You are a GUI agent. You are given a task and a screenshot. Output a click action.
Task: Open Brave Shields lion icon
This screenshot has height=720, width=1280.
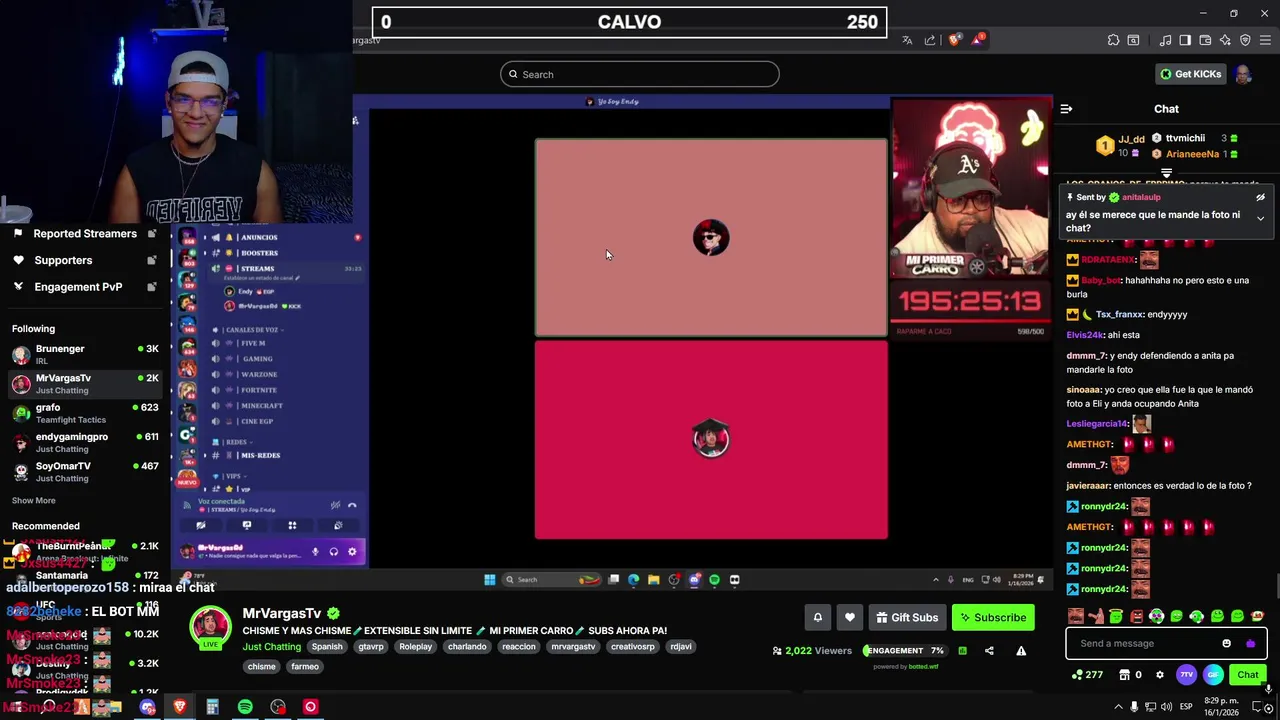click(955, 40)
